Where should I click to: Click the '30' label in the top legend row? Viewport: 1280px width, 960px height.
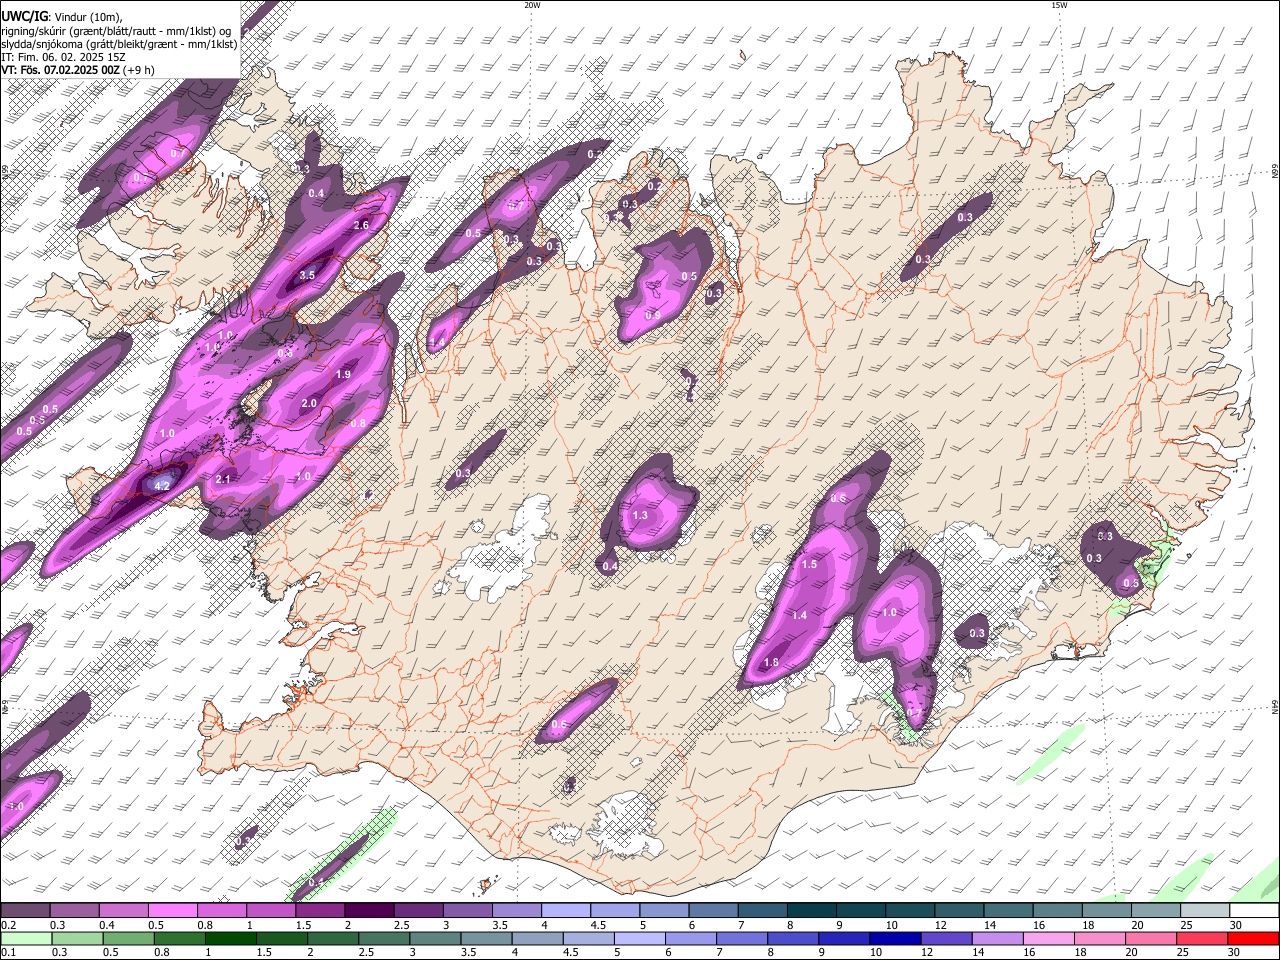click(1234, 925)
